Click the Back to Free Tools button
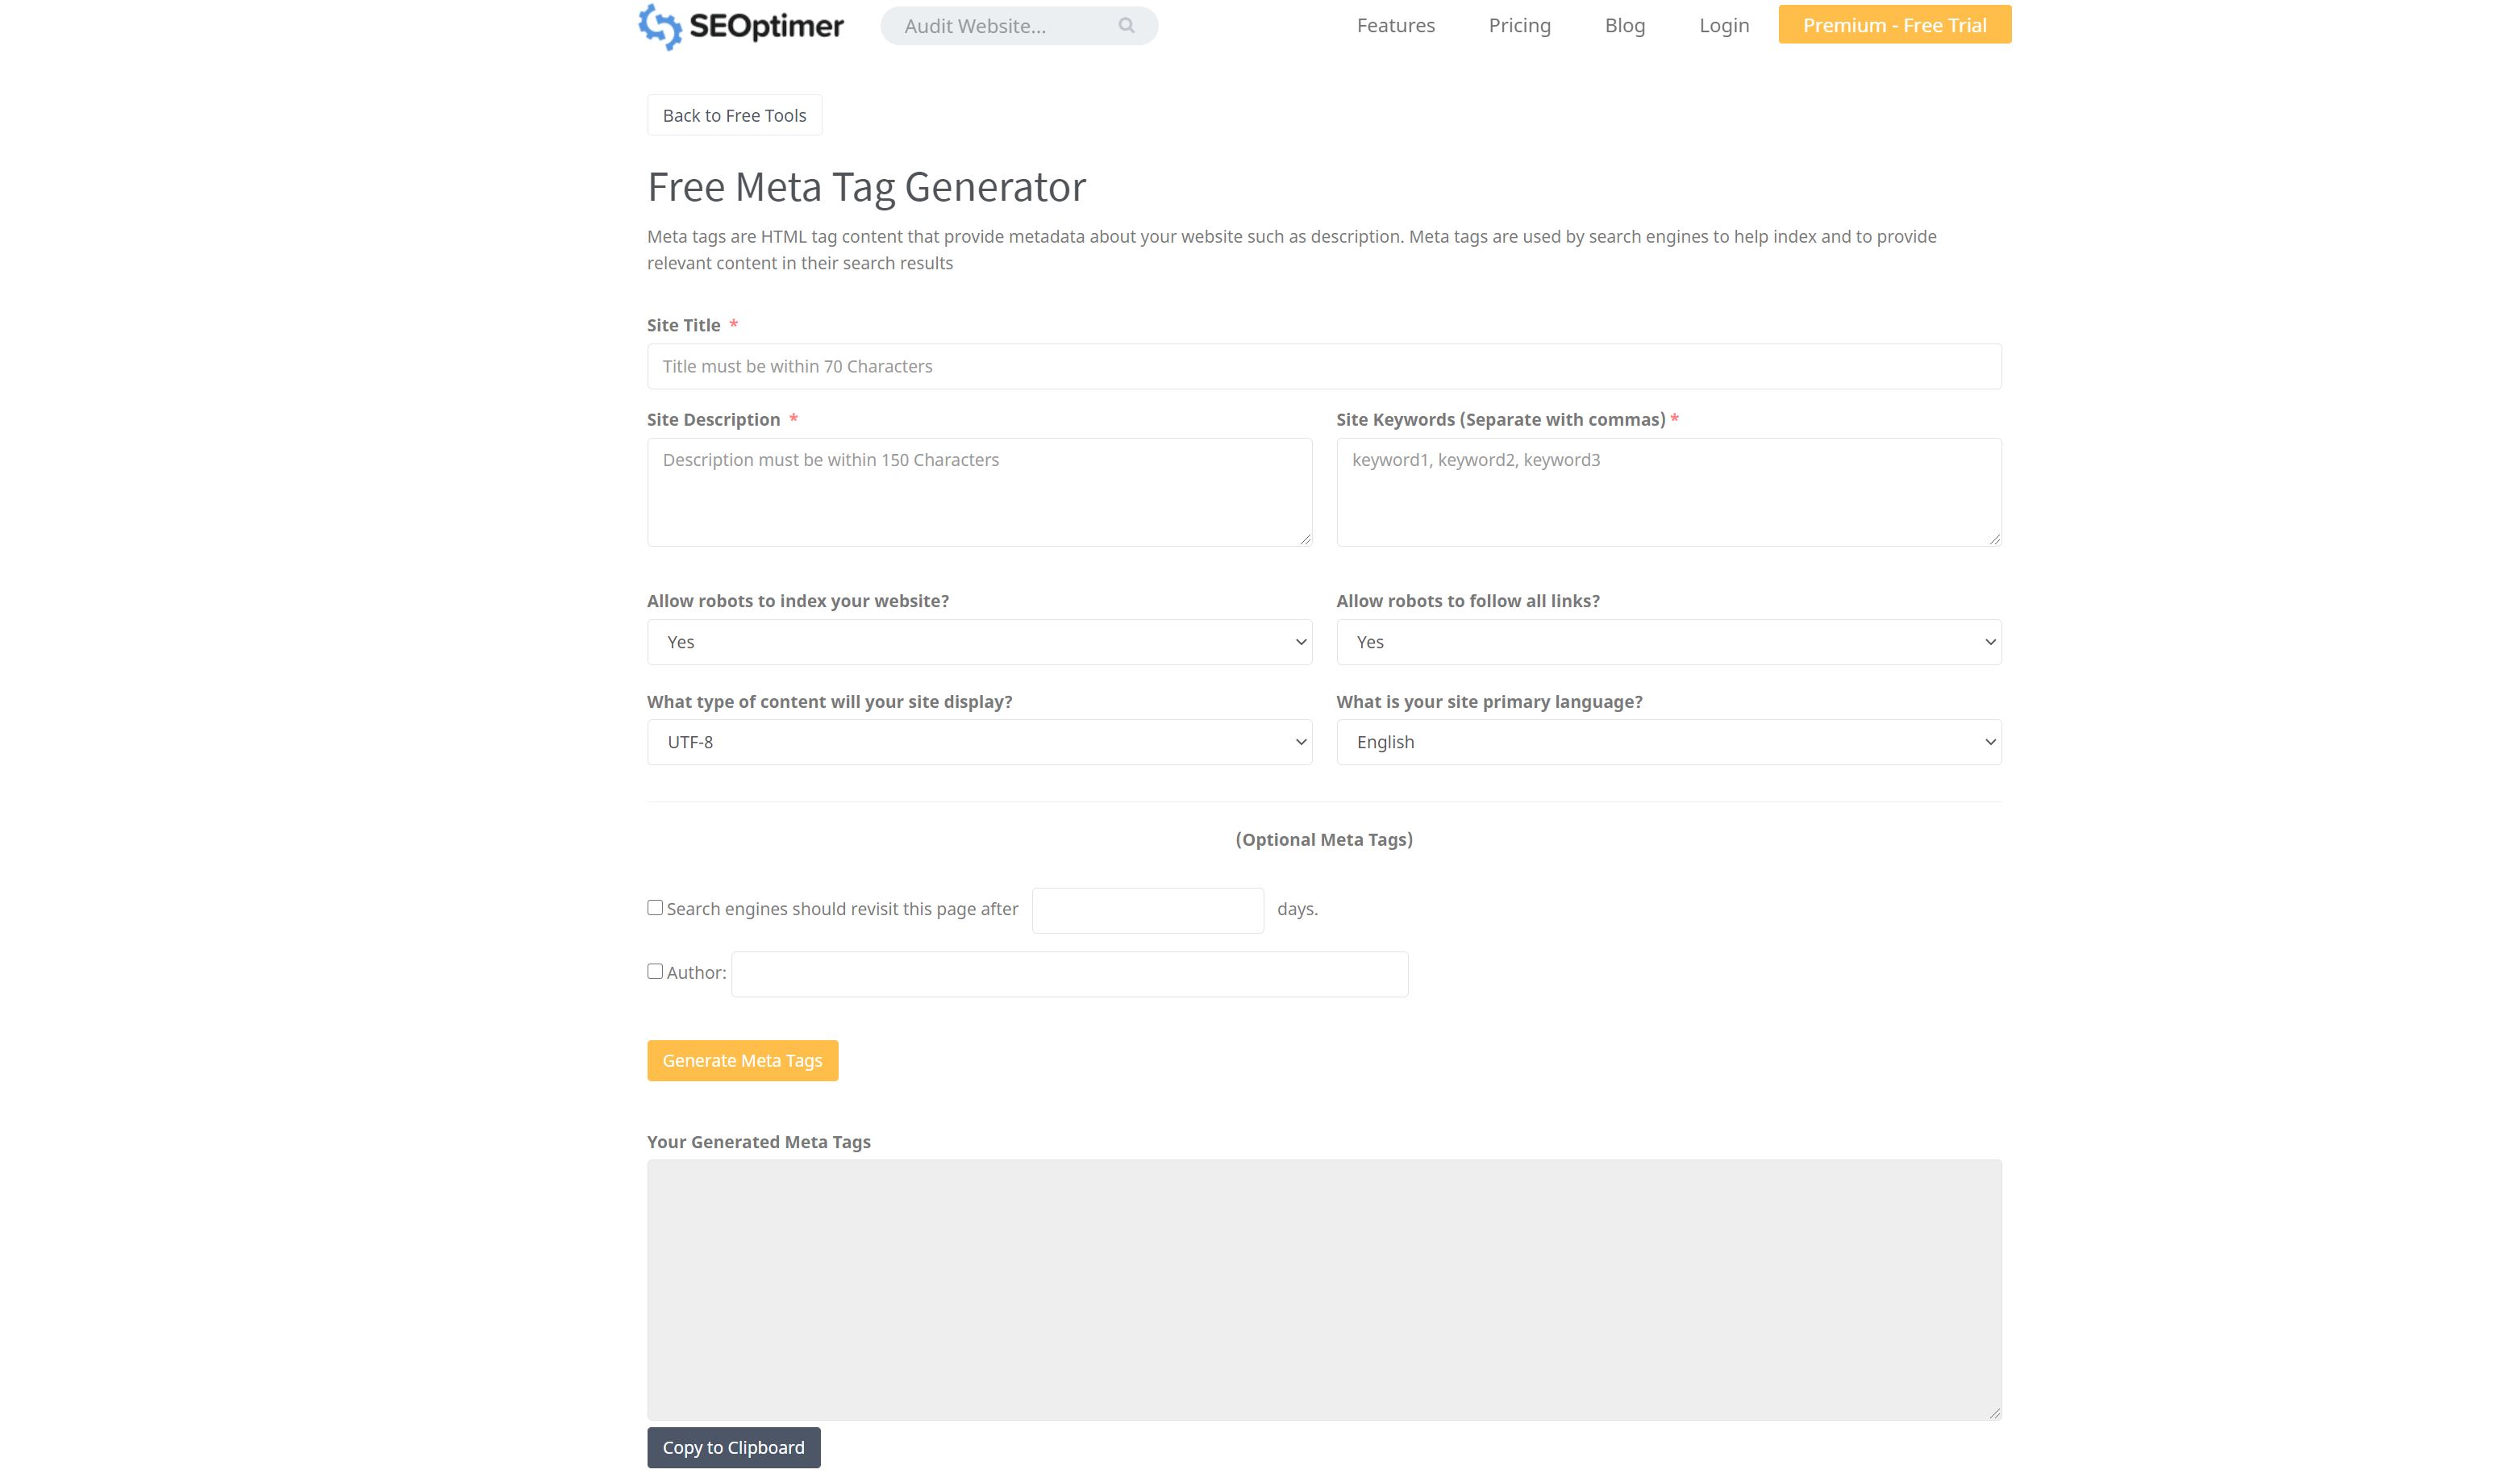 point(734,115)
